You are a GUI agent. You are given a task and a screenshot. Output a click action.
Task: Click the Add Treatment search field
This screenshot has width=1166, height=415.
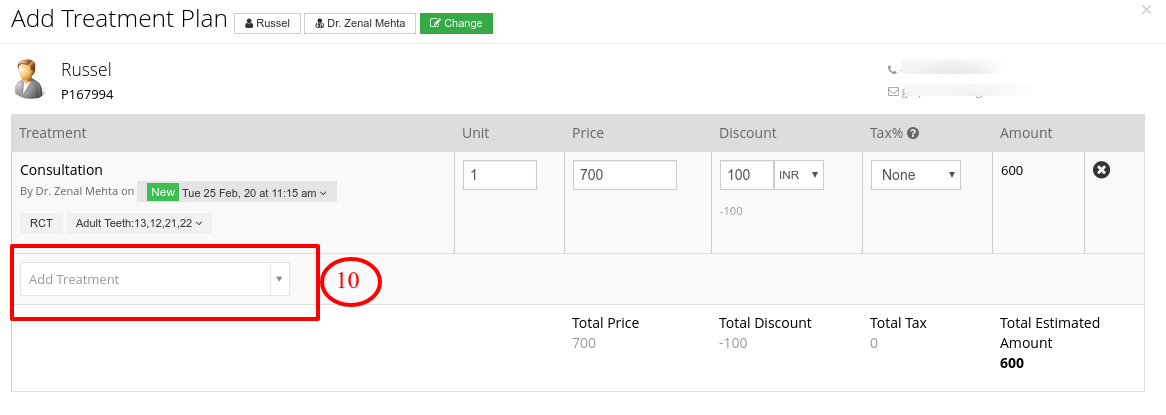pyautogui.click(x=146, y=279)
